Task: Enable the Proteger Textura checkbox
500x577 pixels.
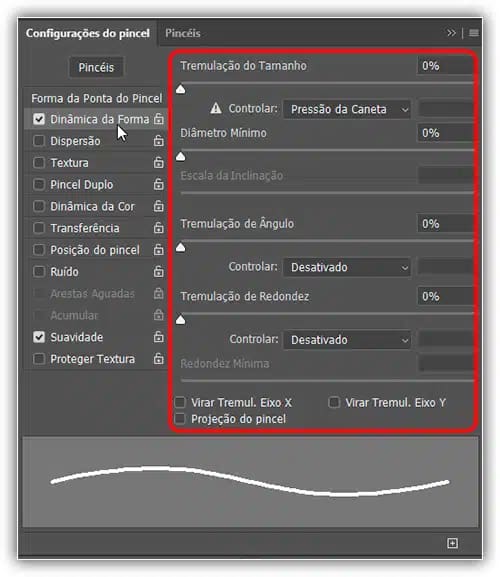Action: point(39,358)
